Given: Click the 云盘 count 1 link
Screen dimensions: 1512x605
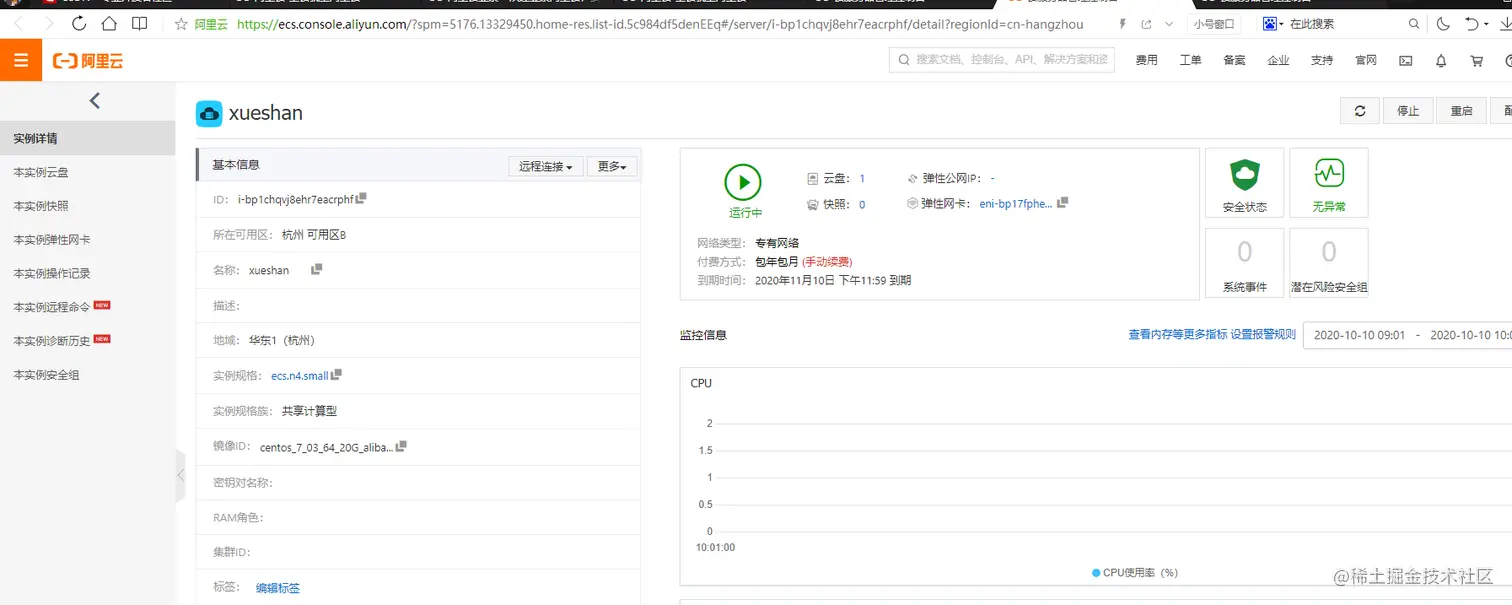Looking at the screenshot, I should coord(862,178).
